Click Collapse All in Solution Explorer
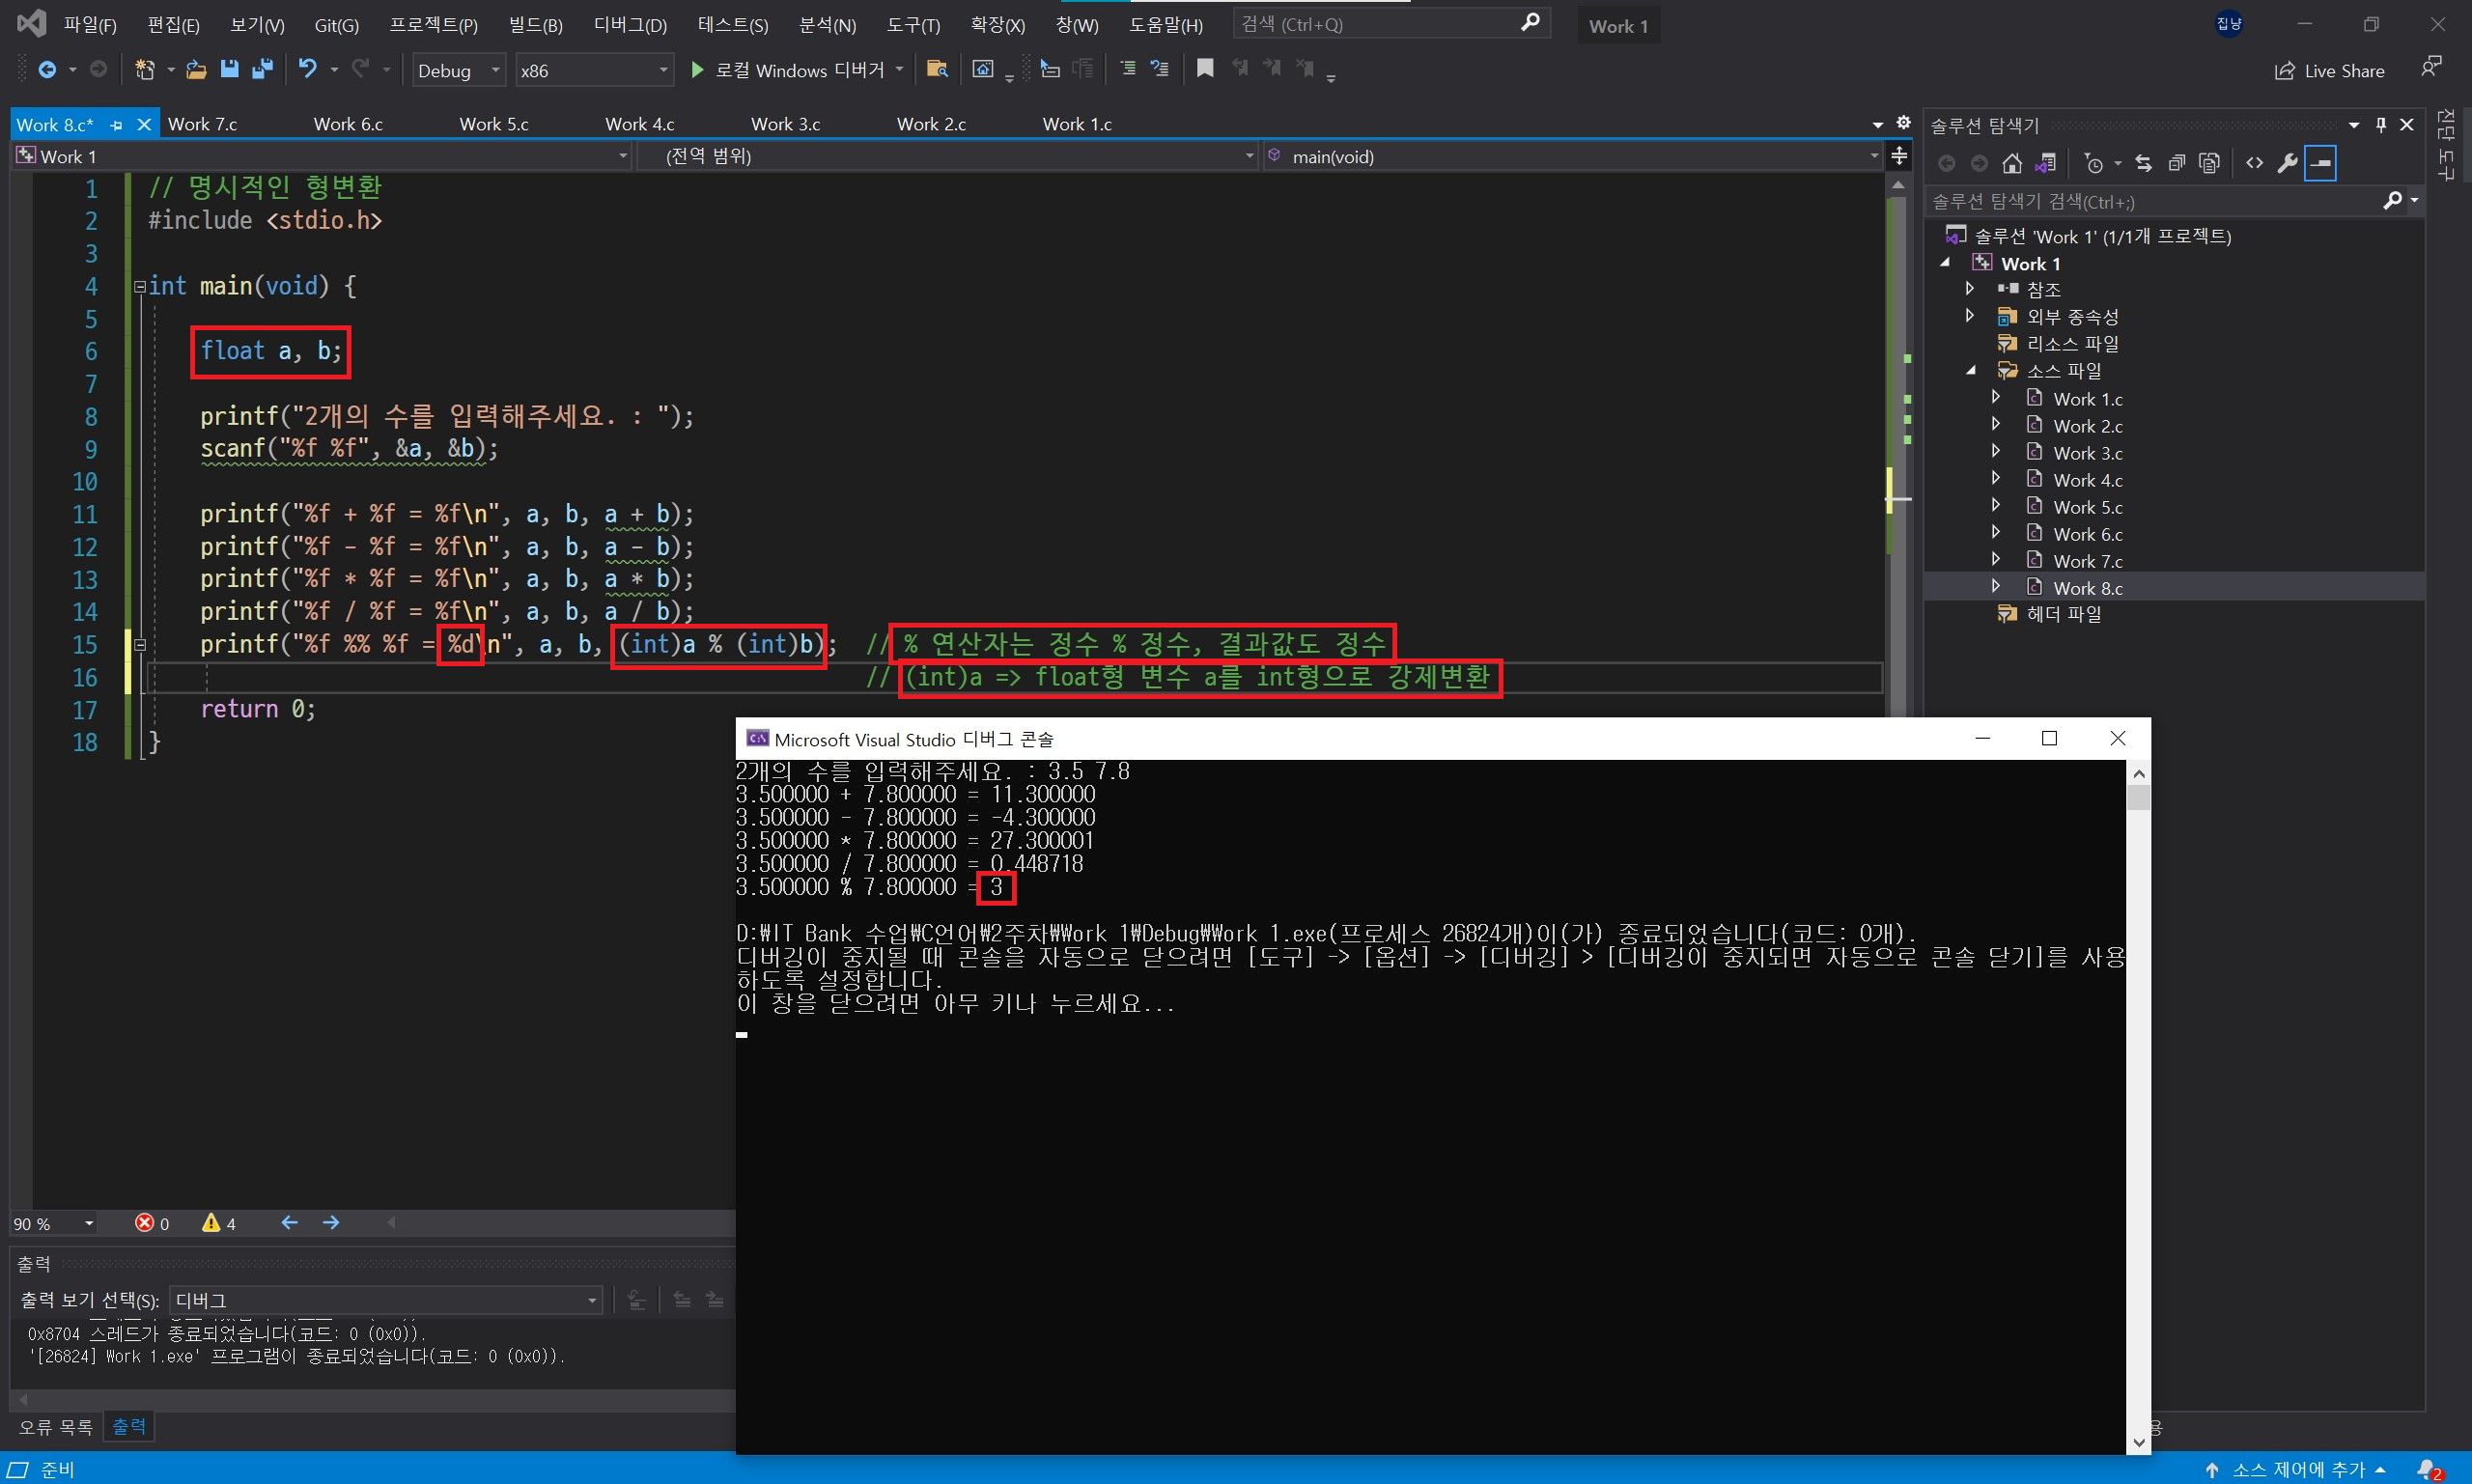2472x1484 pixels. tap(2176, 163)
